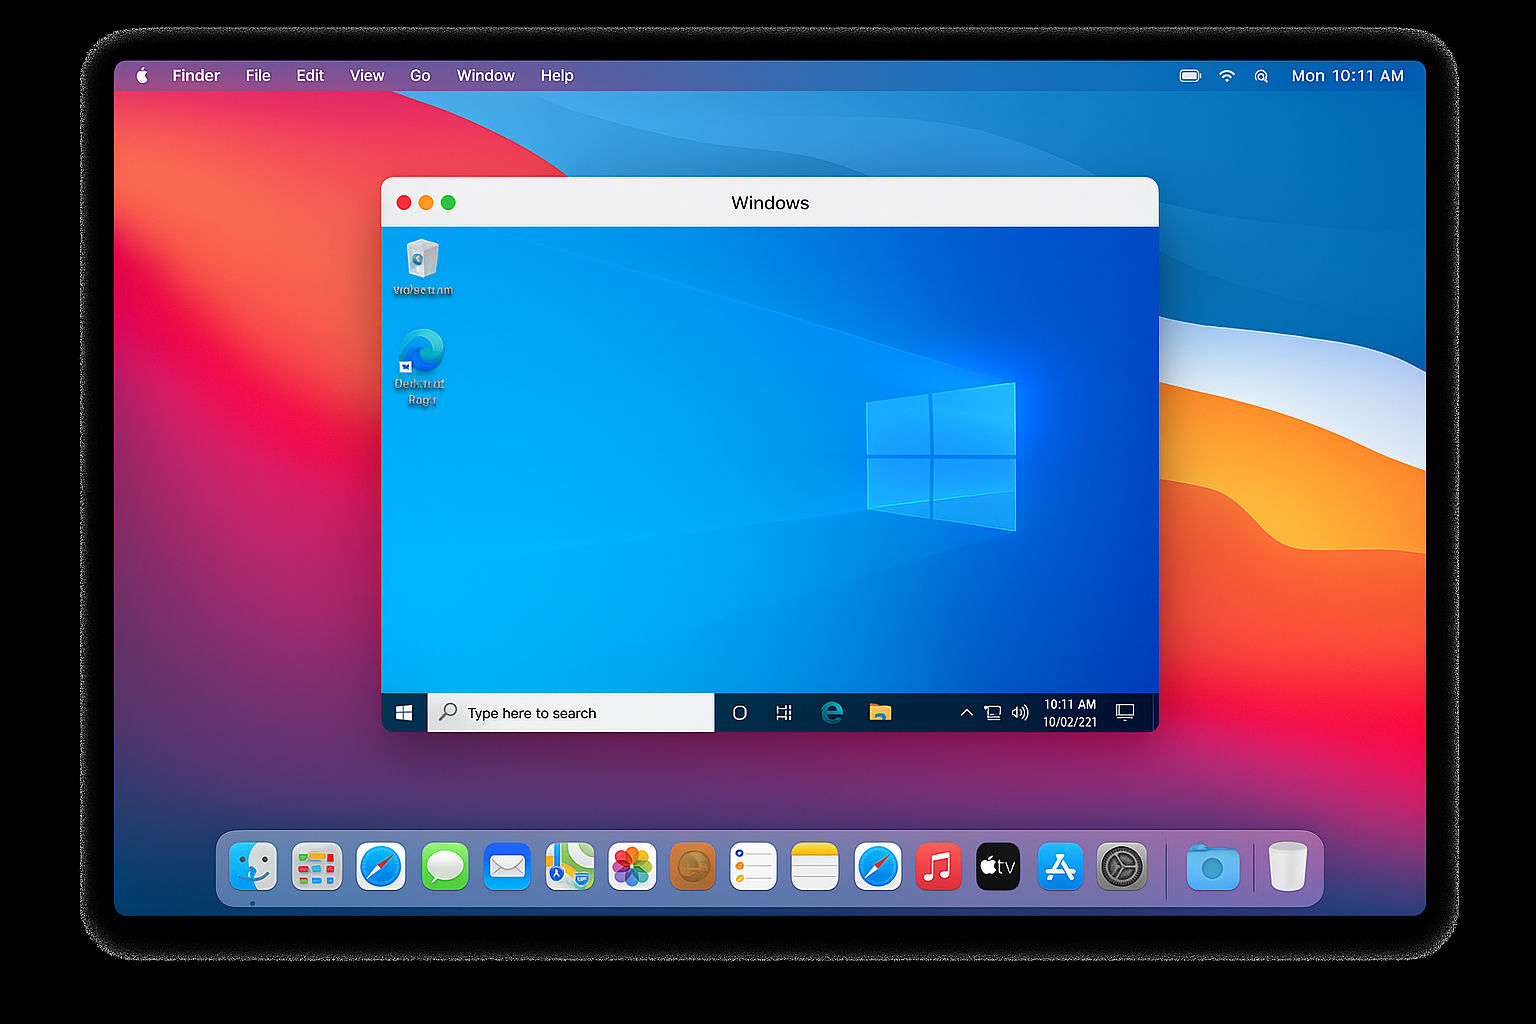Viewport: 1536px width, 1024px height.
Task: Minimize the Windows VM window
Action: pyautogui.click(x=426, y=203)
